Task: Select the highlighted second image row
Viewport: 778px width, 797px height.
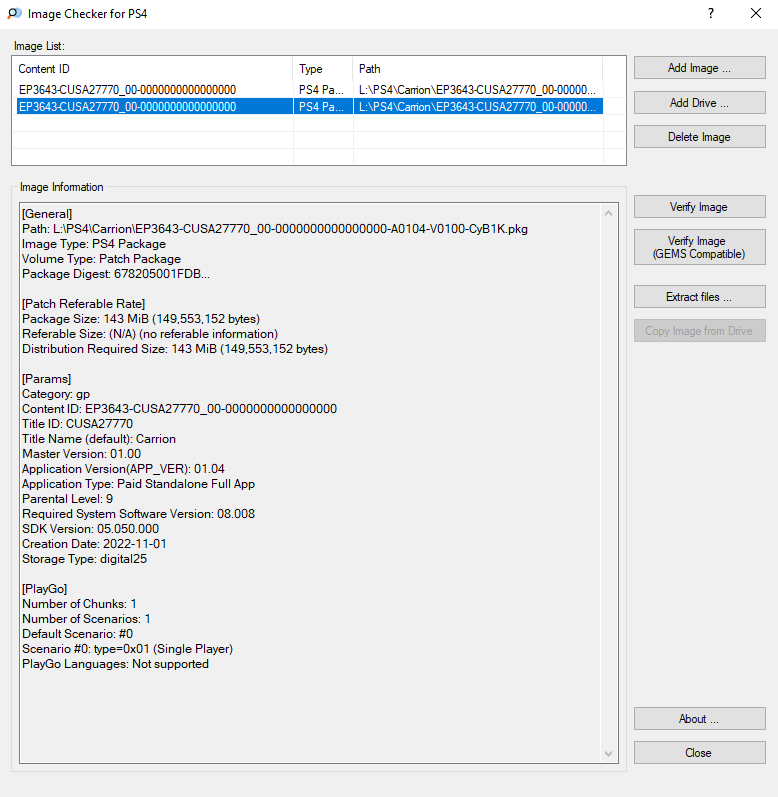Action: click(309, 107)
